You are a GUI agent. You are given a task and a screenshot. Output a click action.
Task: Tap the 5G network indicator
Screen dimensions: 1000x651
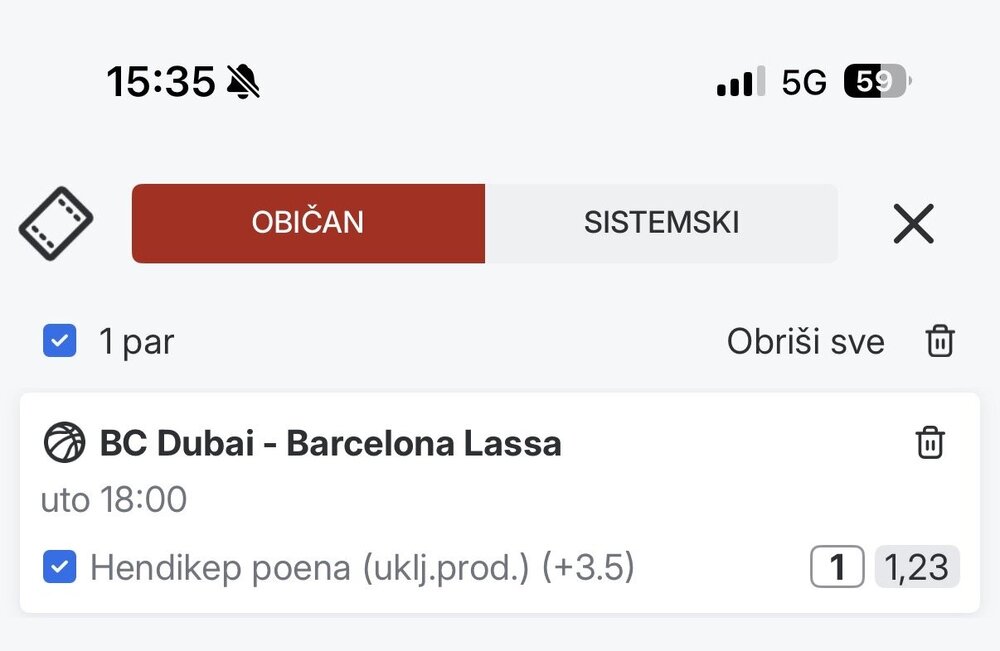coord(804,82)
